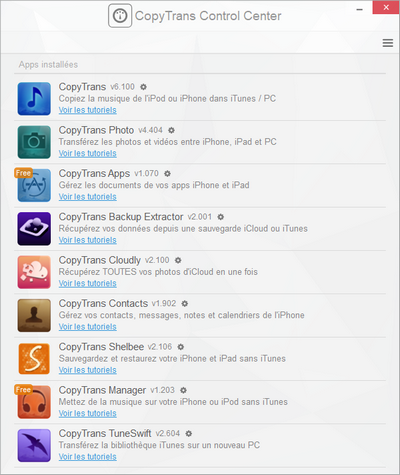This screenshot has height=475, width=400.
Task: Click the 'CopyTrans TuneSwift' app title
Action: tap(105, 434)
